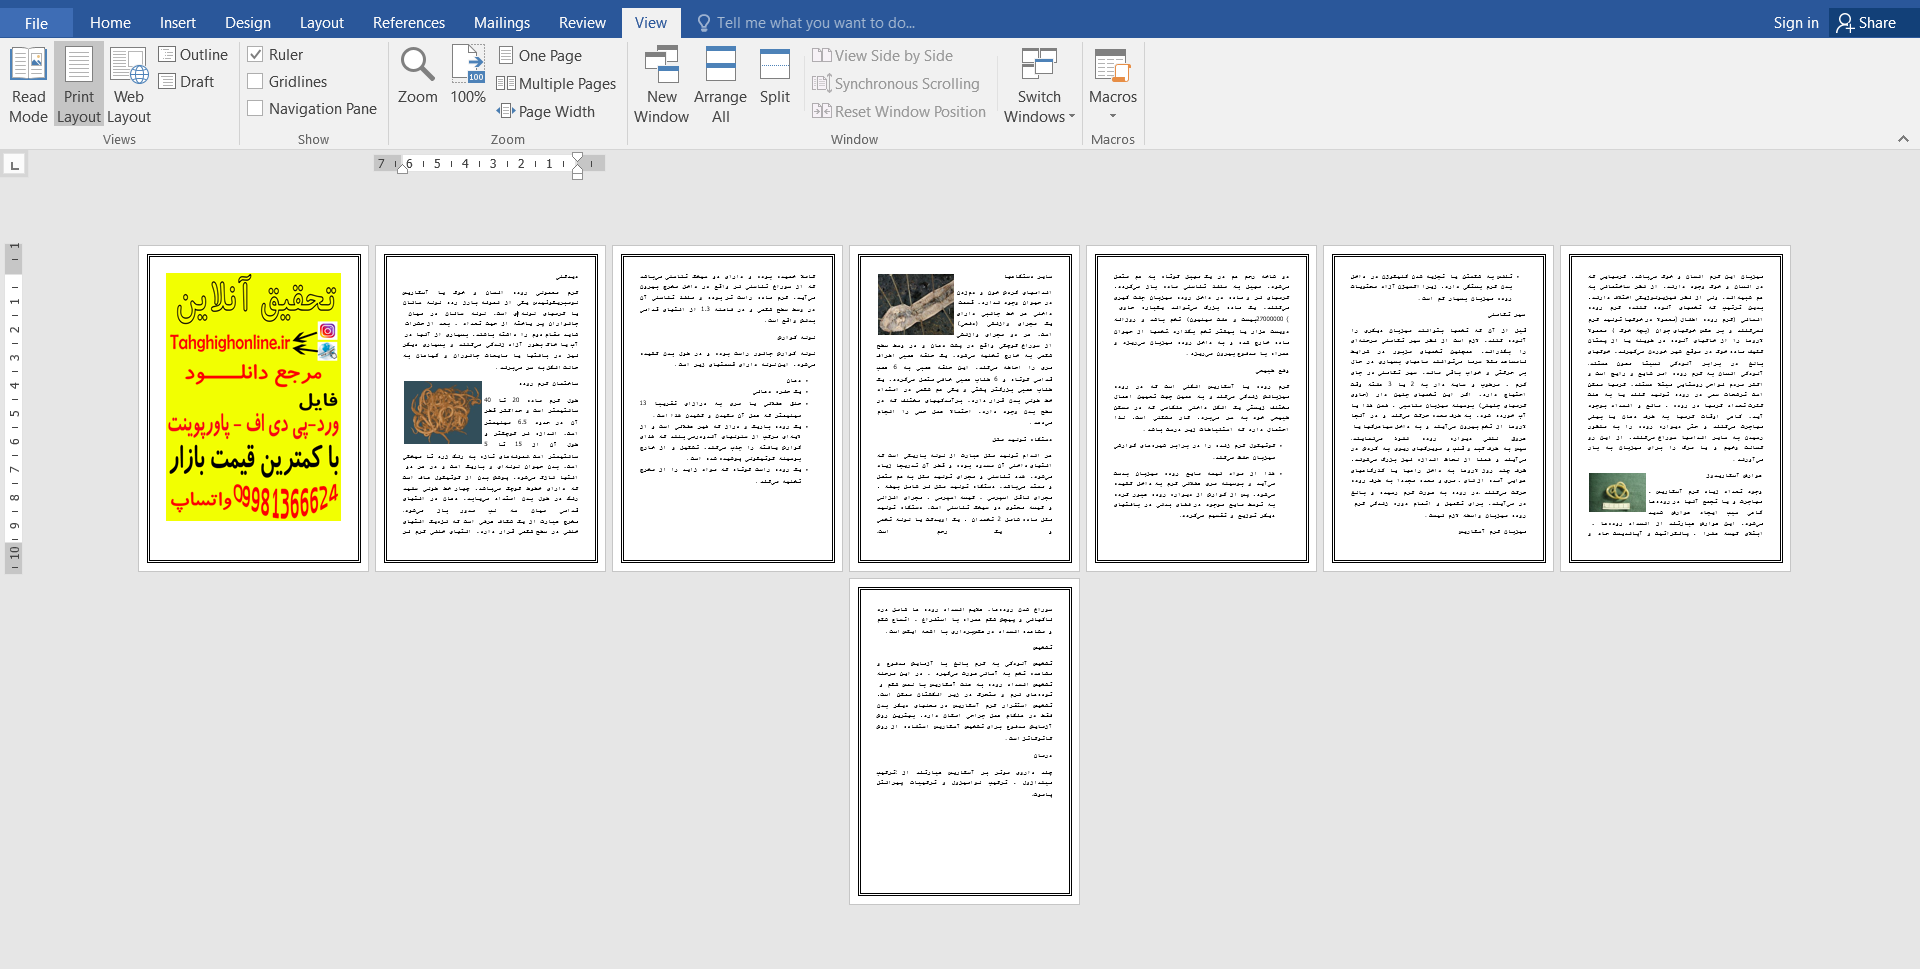Open a New Window
Image resolution: width=1920 pixels, height=969 pixels.
click(x=661, y=85)
